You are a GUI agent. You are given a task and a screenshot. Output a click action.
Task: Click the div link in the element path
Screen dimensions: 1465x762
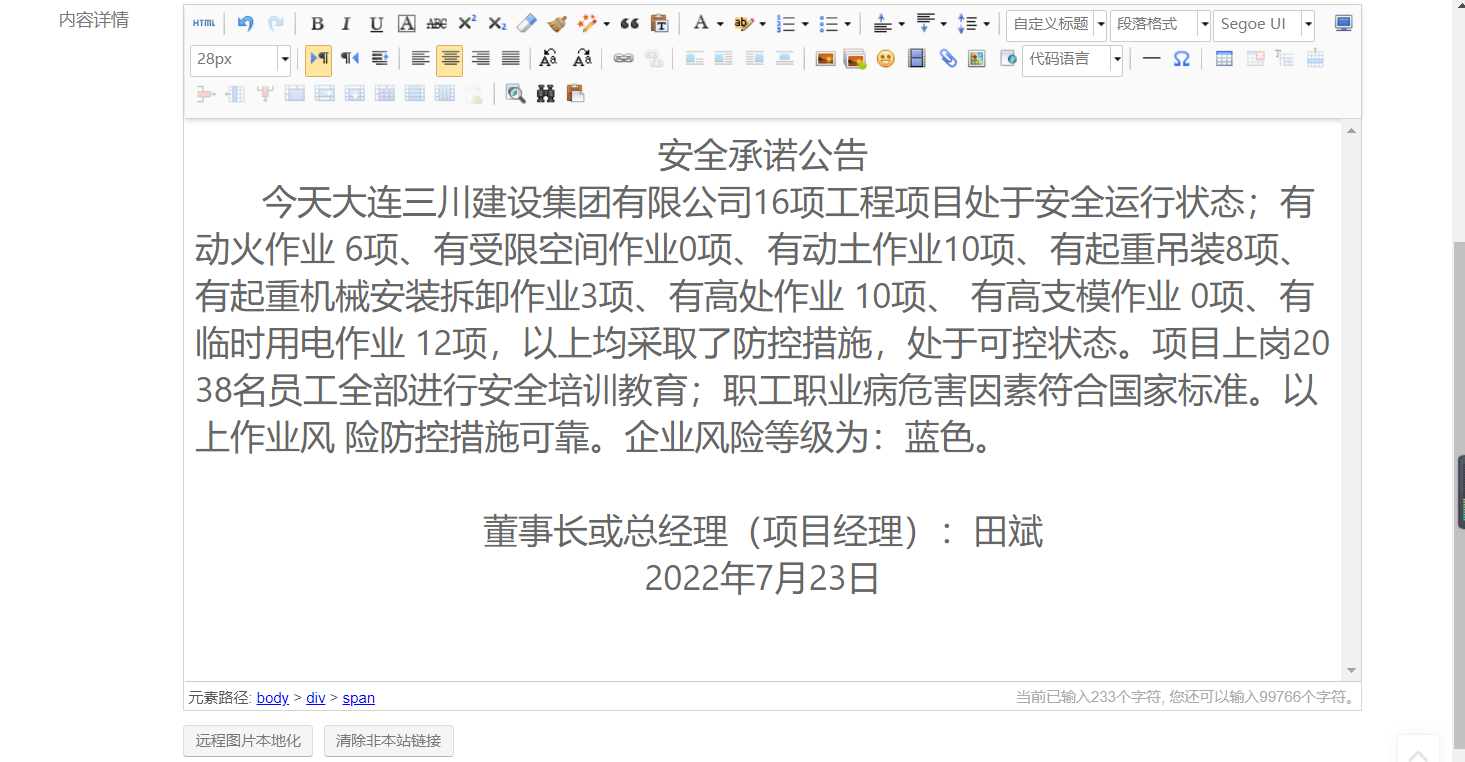point(316,698)
